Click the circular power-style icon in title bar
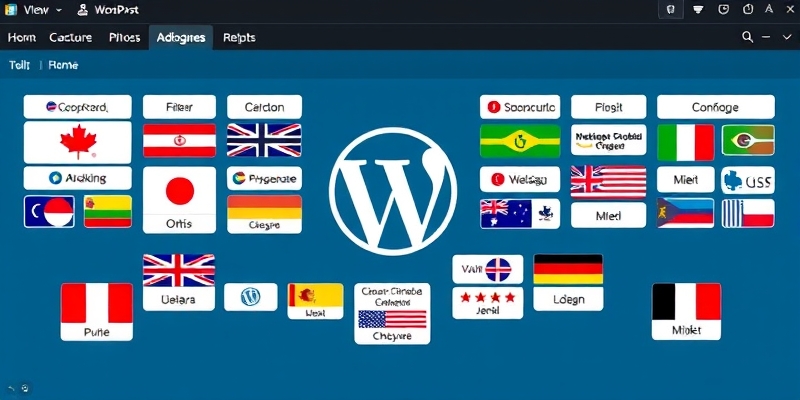The image size is (800, 400). 748,9
